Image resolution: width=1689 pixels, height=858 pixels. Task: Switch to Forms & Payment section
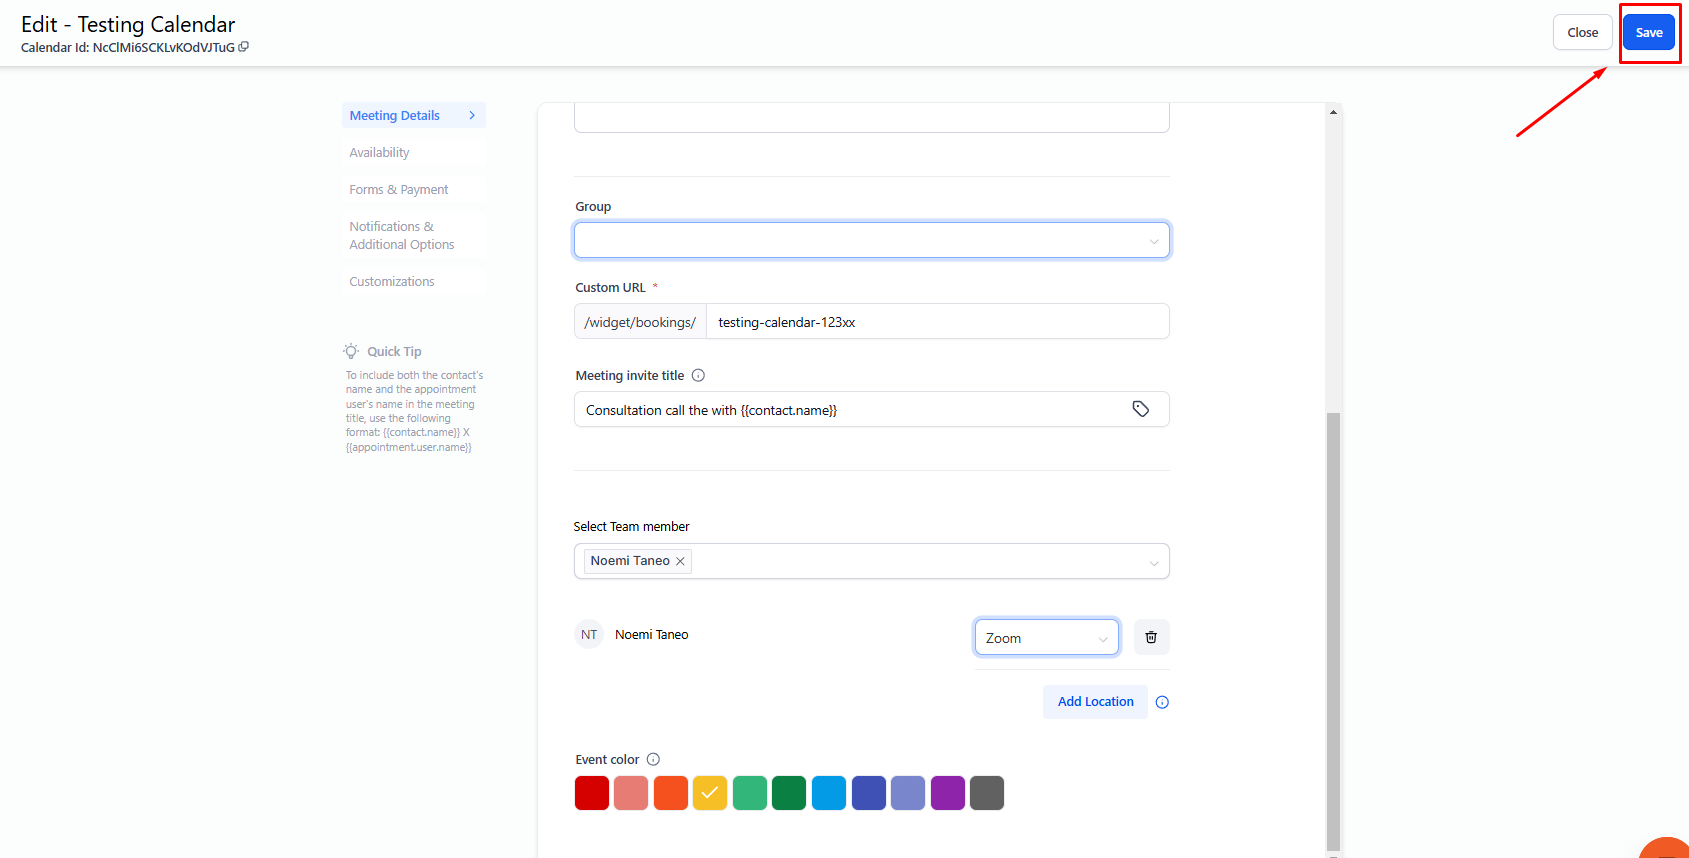tap(398, 190)
